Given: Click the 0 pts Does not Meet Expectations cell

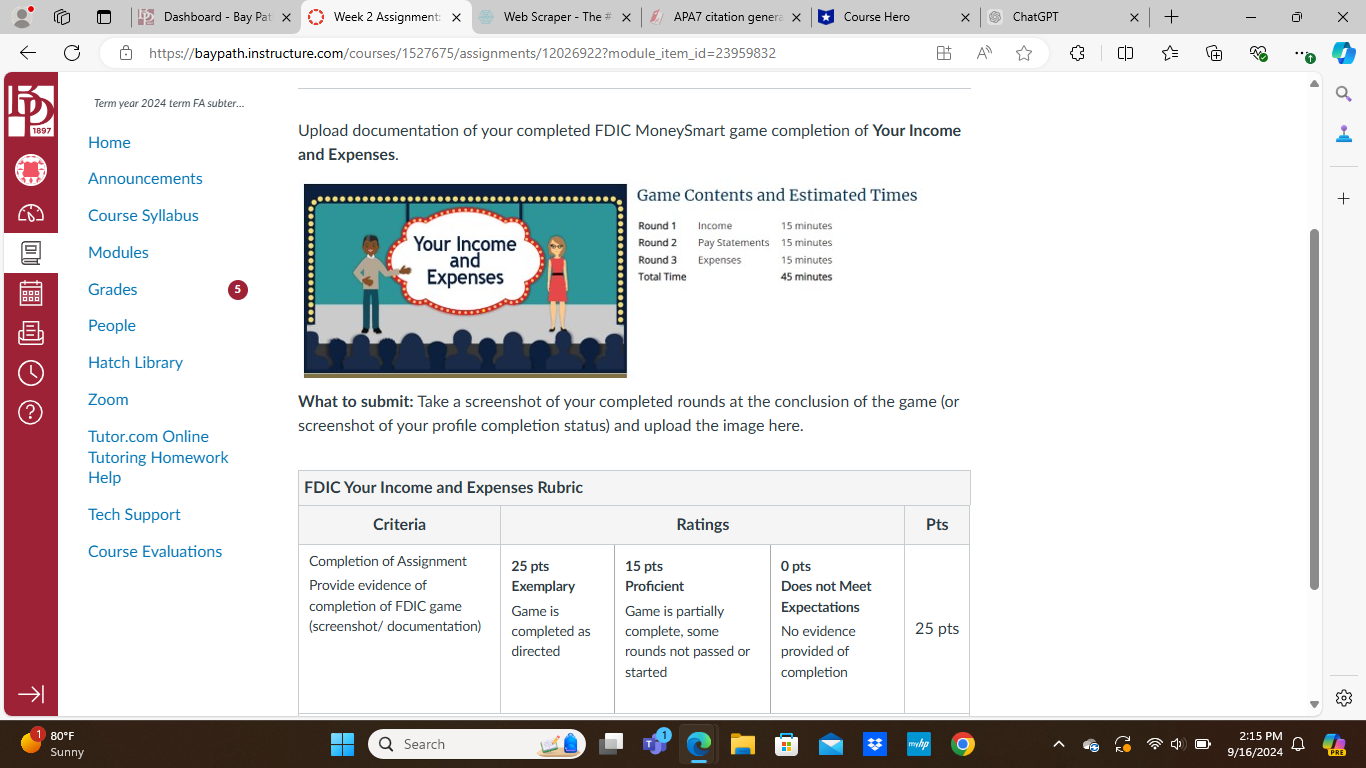Looking at the screenshot, I should tap(837, 628).
